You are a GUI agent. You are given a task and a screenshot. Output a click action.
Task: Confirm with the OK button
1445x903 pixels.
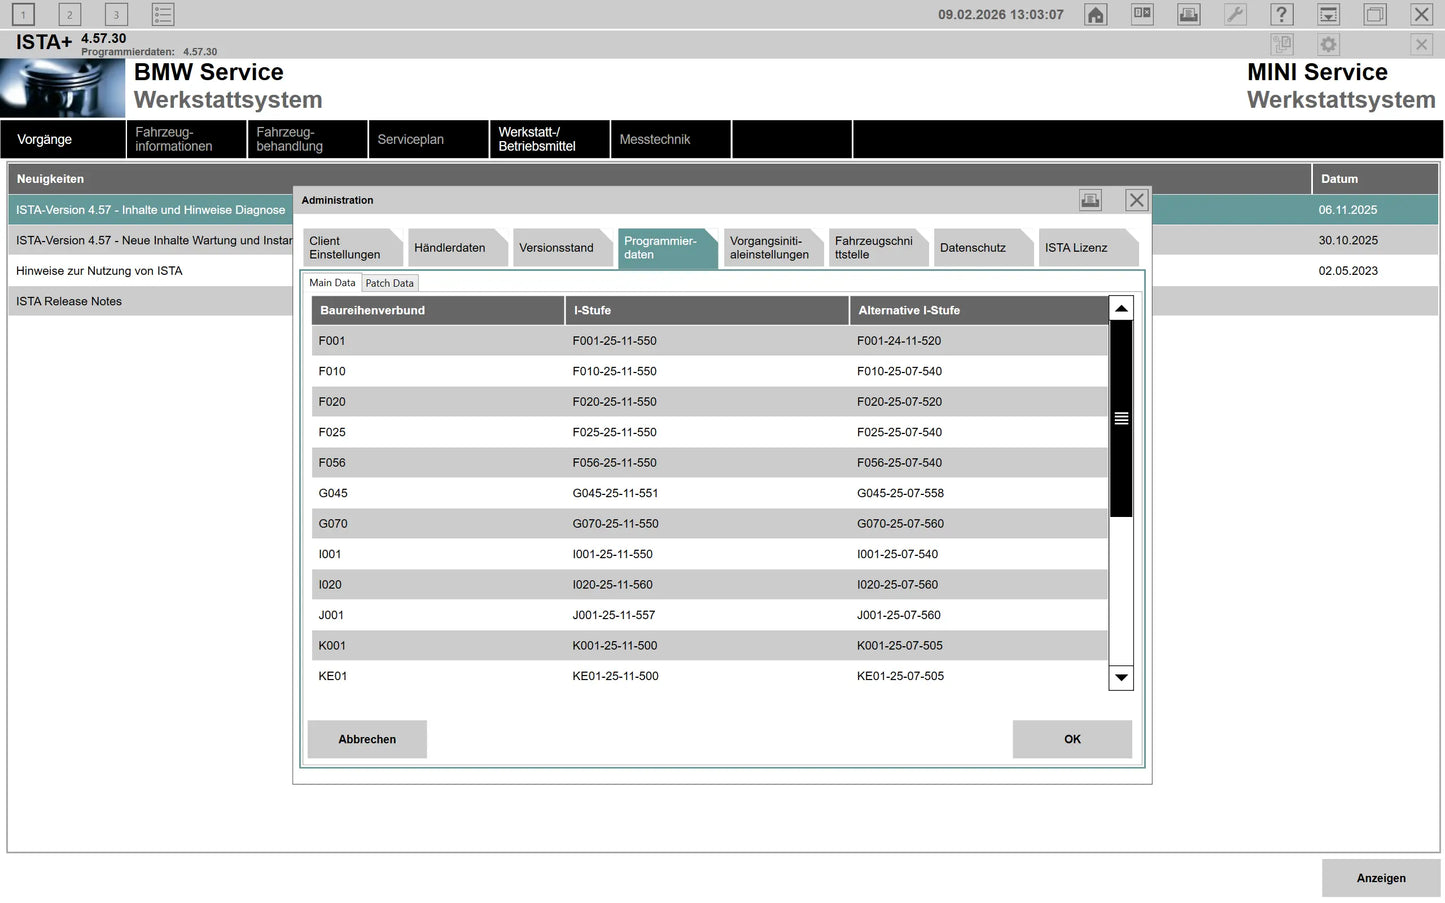(x=1072, y=739)
